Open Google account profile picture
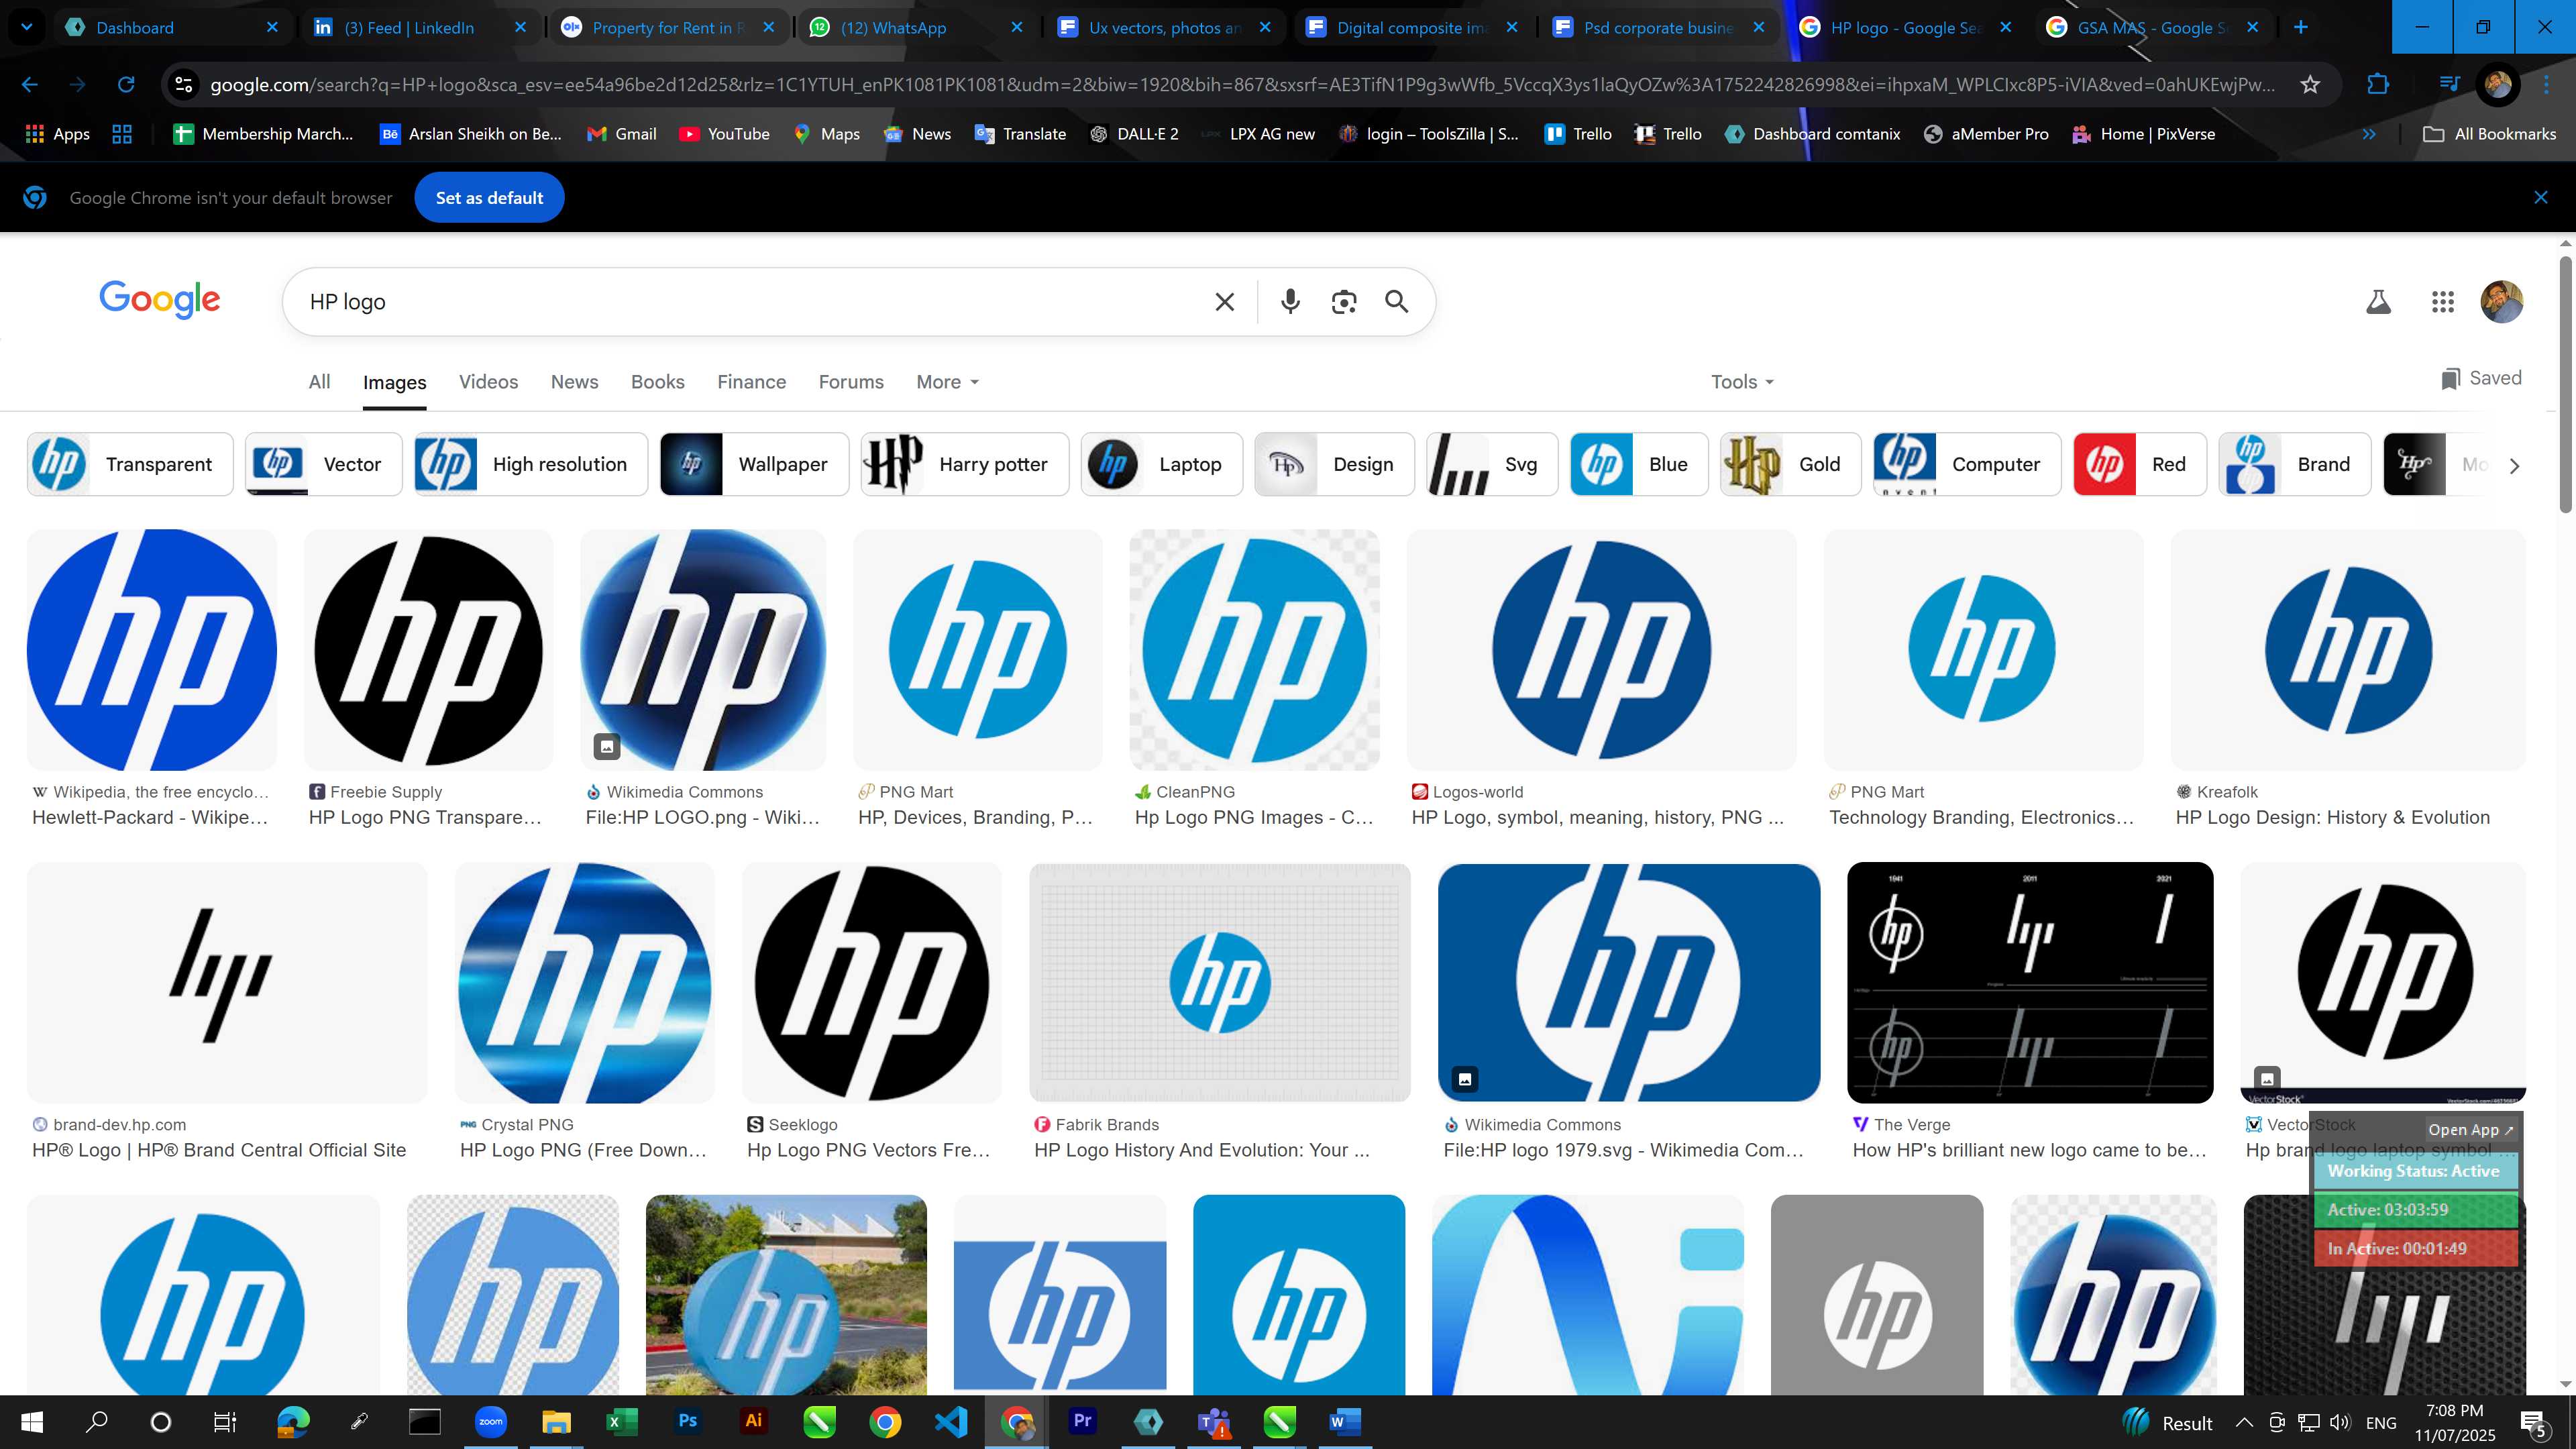2576x1449 pixels. tap(2502, 301)
